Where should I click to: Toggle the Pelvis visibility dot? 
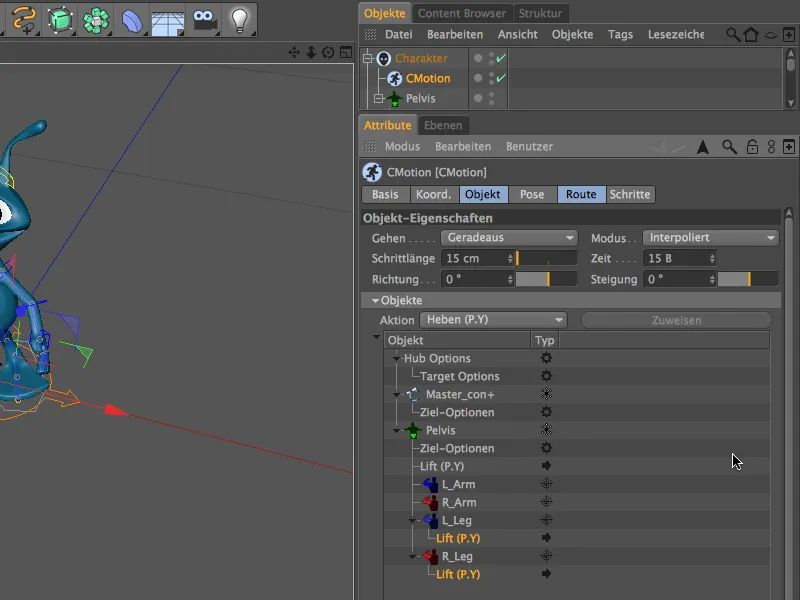click(x=478, y=98)
